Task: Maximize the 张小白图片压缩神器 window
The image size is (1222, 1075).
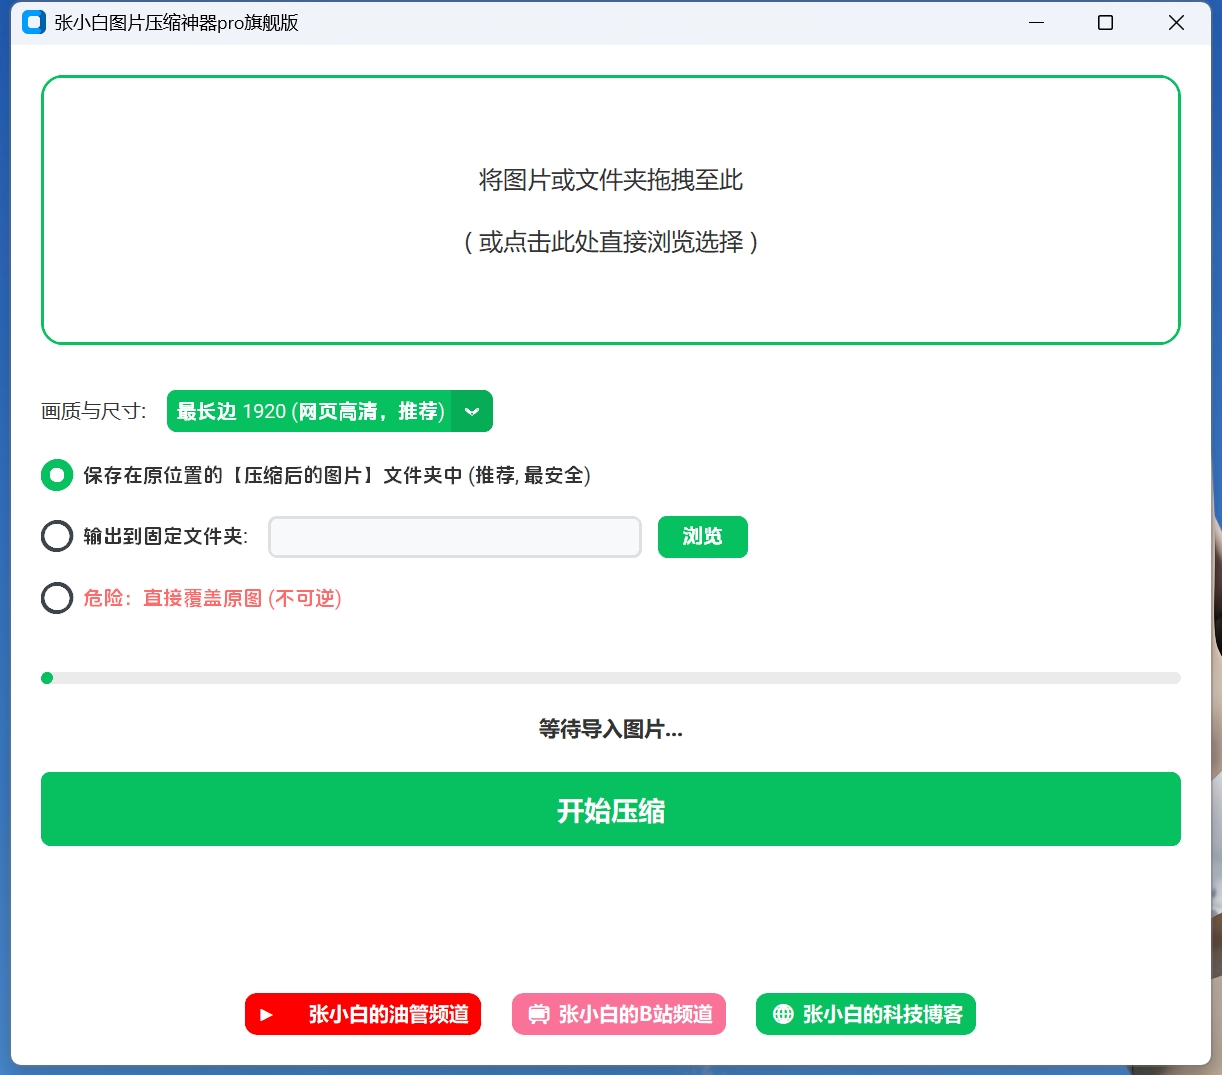Action: pos(1105,22)
